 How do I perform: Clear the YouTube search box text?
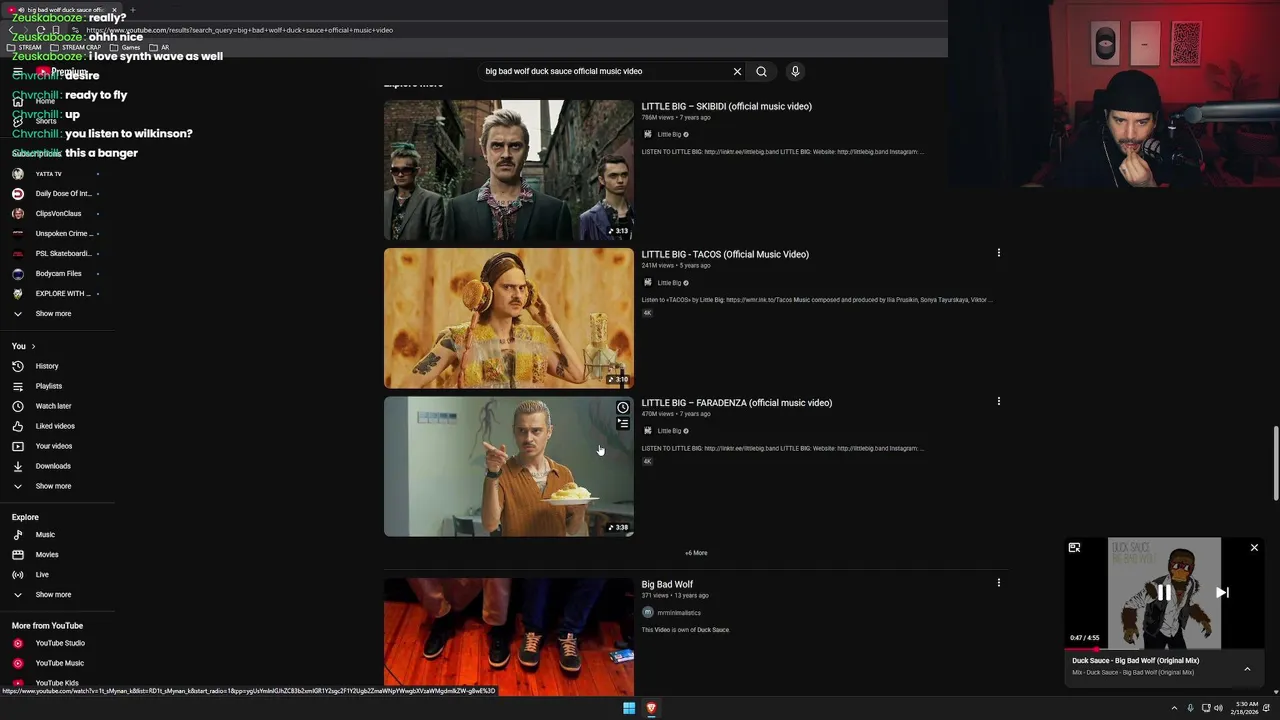[x=737, y=71]
